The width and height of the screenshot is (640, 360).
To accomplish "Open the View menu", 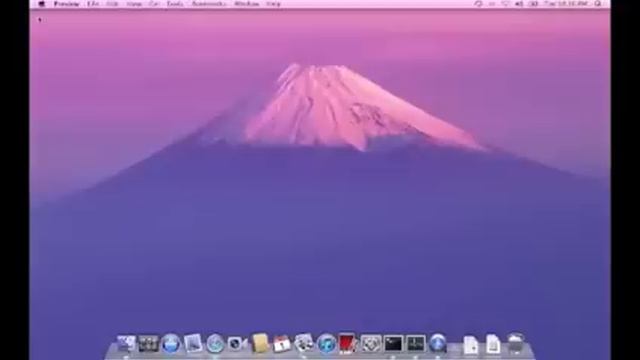I will tap(134, 4).
